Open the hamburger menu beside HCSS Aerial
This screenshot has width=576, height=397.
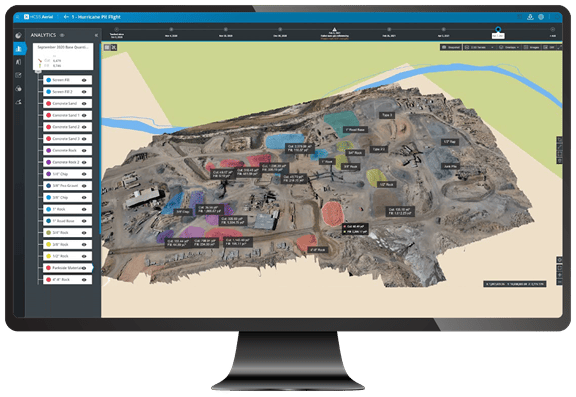[17, 17]
